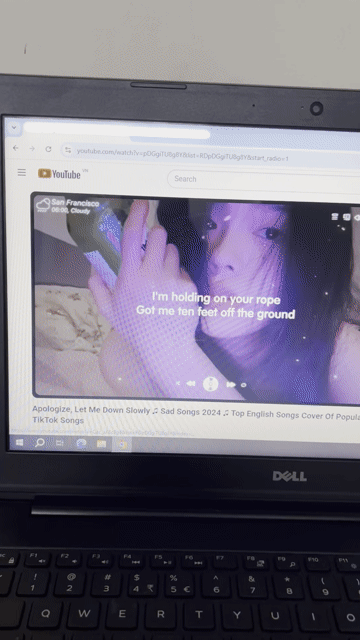
Task: Click the video showing 'I'm holding on your rope'
Action: click(196, 298)
